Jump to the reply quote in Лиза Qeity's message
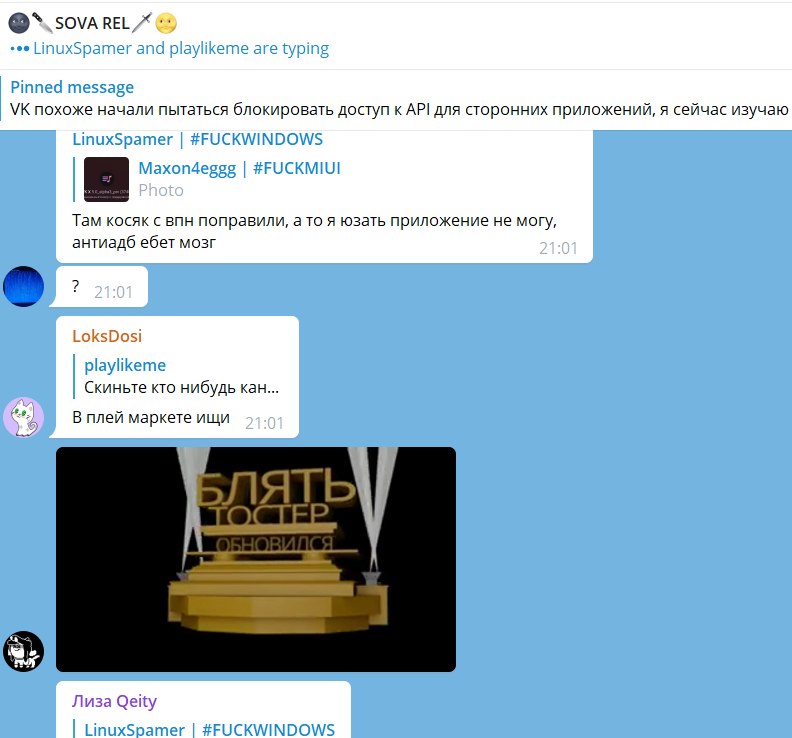This screenshot has height=738, width=792. [209, 729]
